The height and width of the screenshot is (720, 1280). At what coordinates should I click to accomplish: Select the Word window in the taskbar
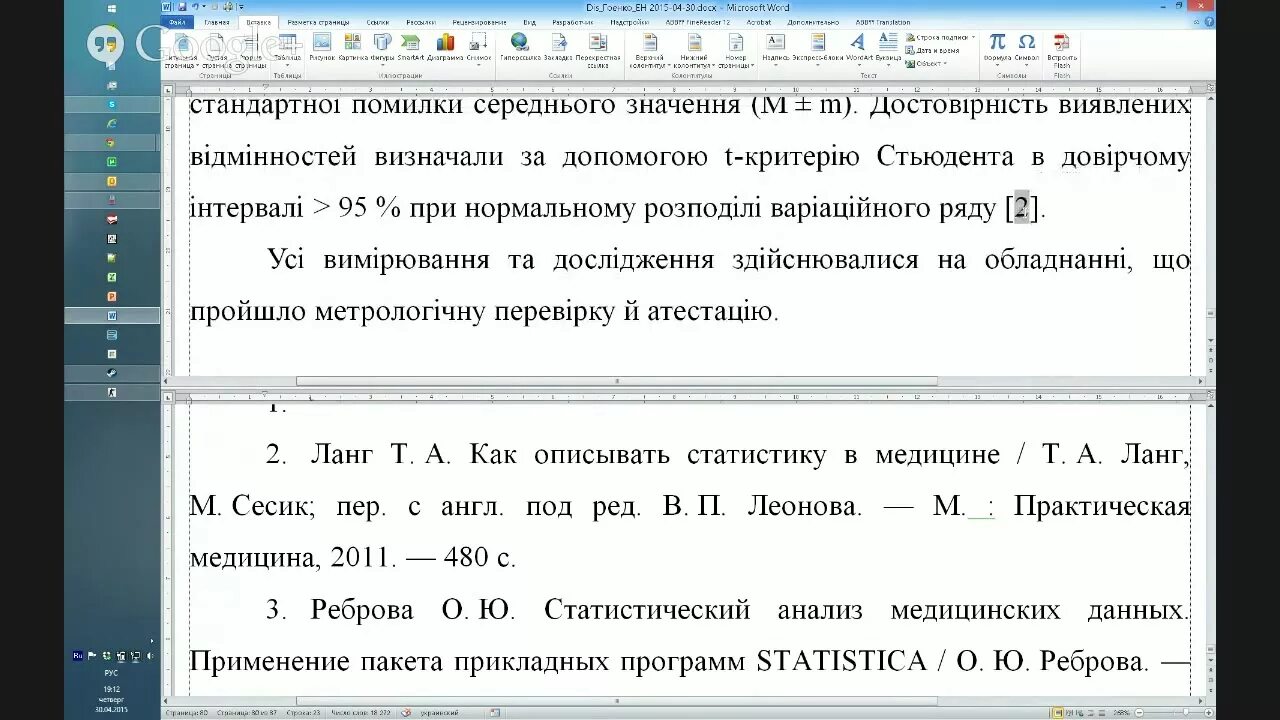(x=112, y=315)
